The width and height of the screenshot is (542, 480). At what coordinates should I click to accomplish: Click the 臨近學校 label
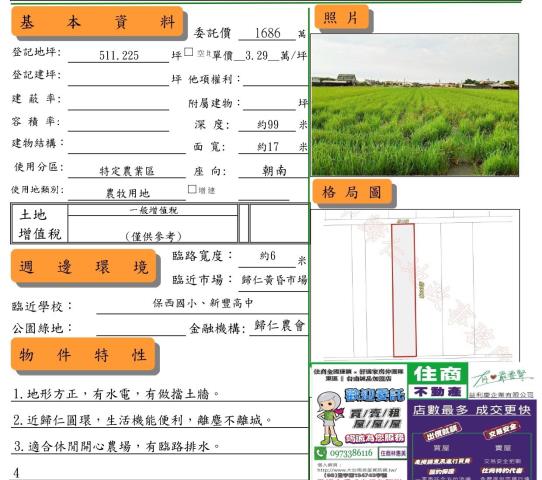click(42, 306)
